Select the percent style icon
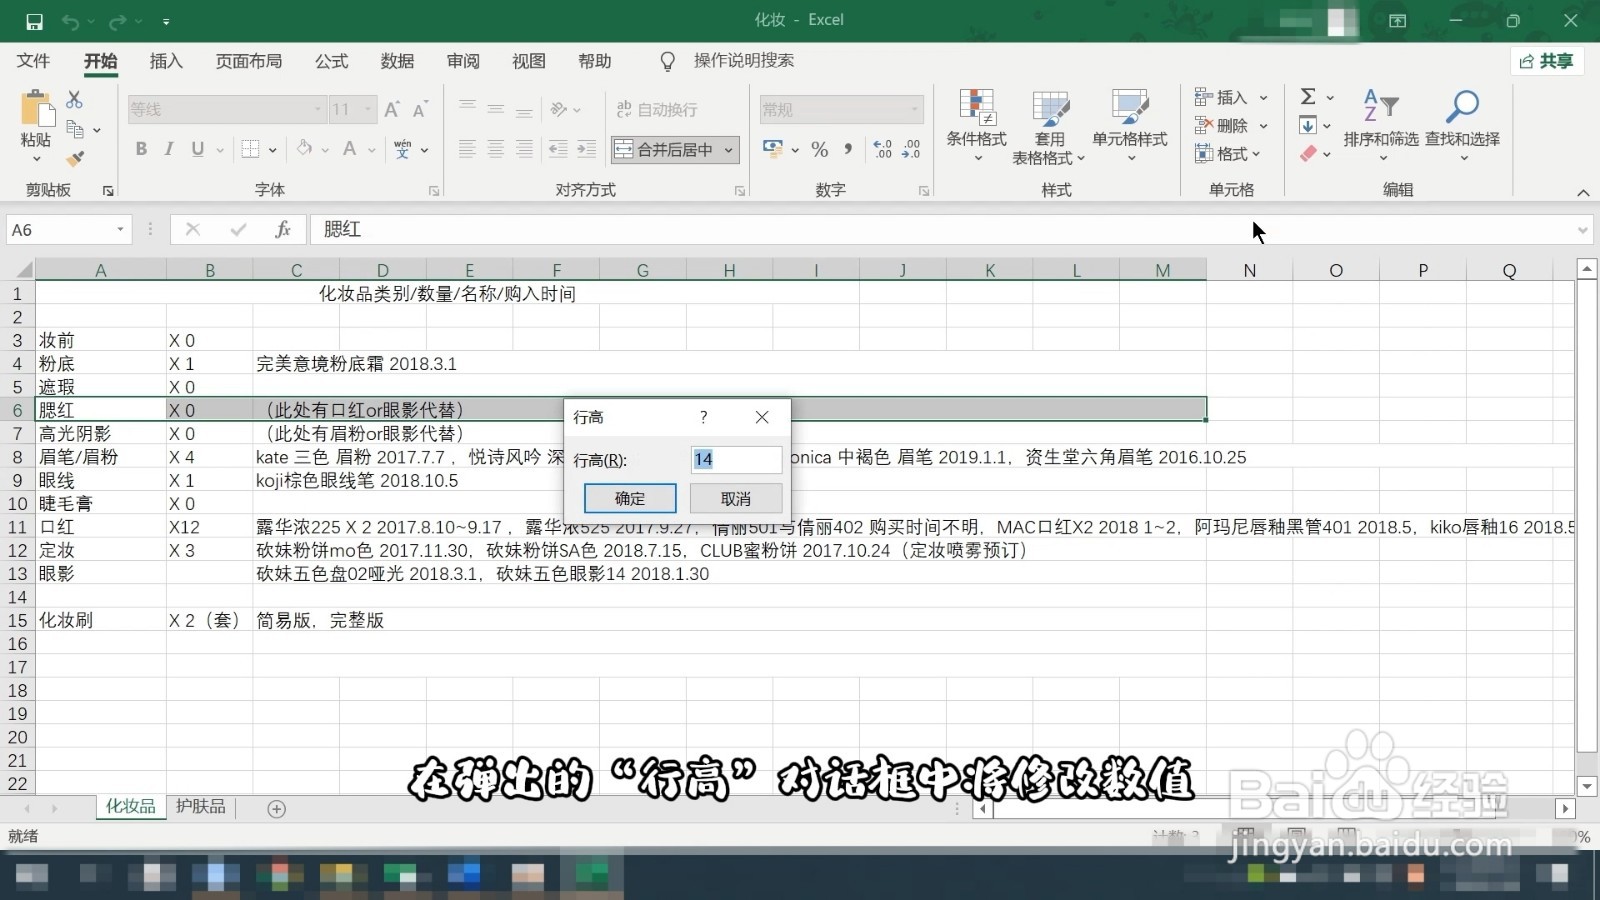1600x900 pixels. (819, 149)
